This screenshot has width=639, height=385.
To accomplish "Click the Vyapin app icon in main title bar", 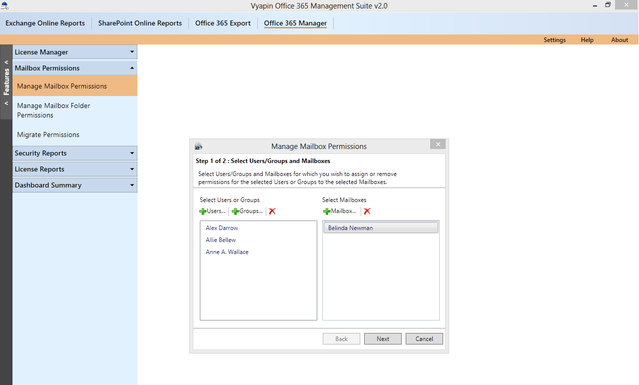I will [4, 5].
